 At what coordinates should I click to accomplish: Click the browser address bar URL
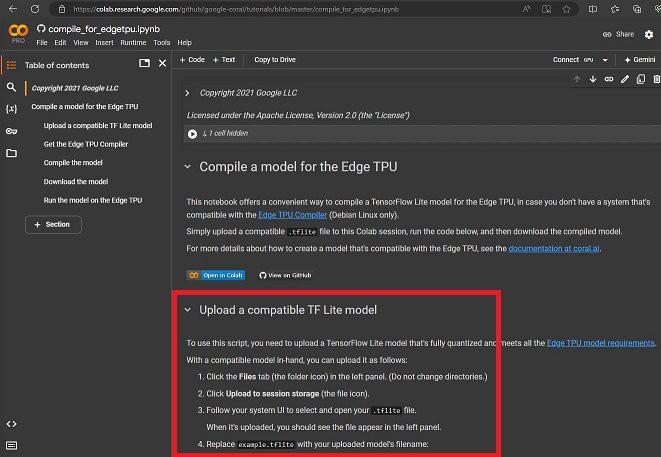[236, 9]
